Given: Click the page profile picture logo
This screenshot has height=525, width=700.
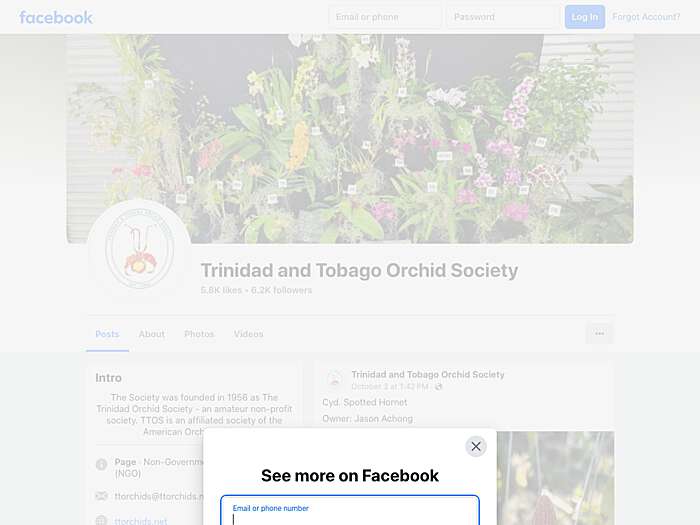Looking at the screenshot, I should pyautogui.click(x=139, y=250).
